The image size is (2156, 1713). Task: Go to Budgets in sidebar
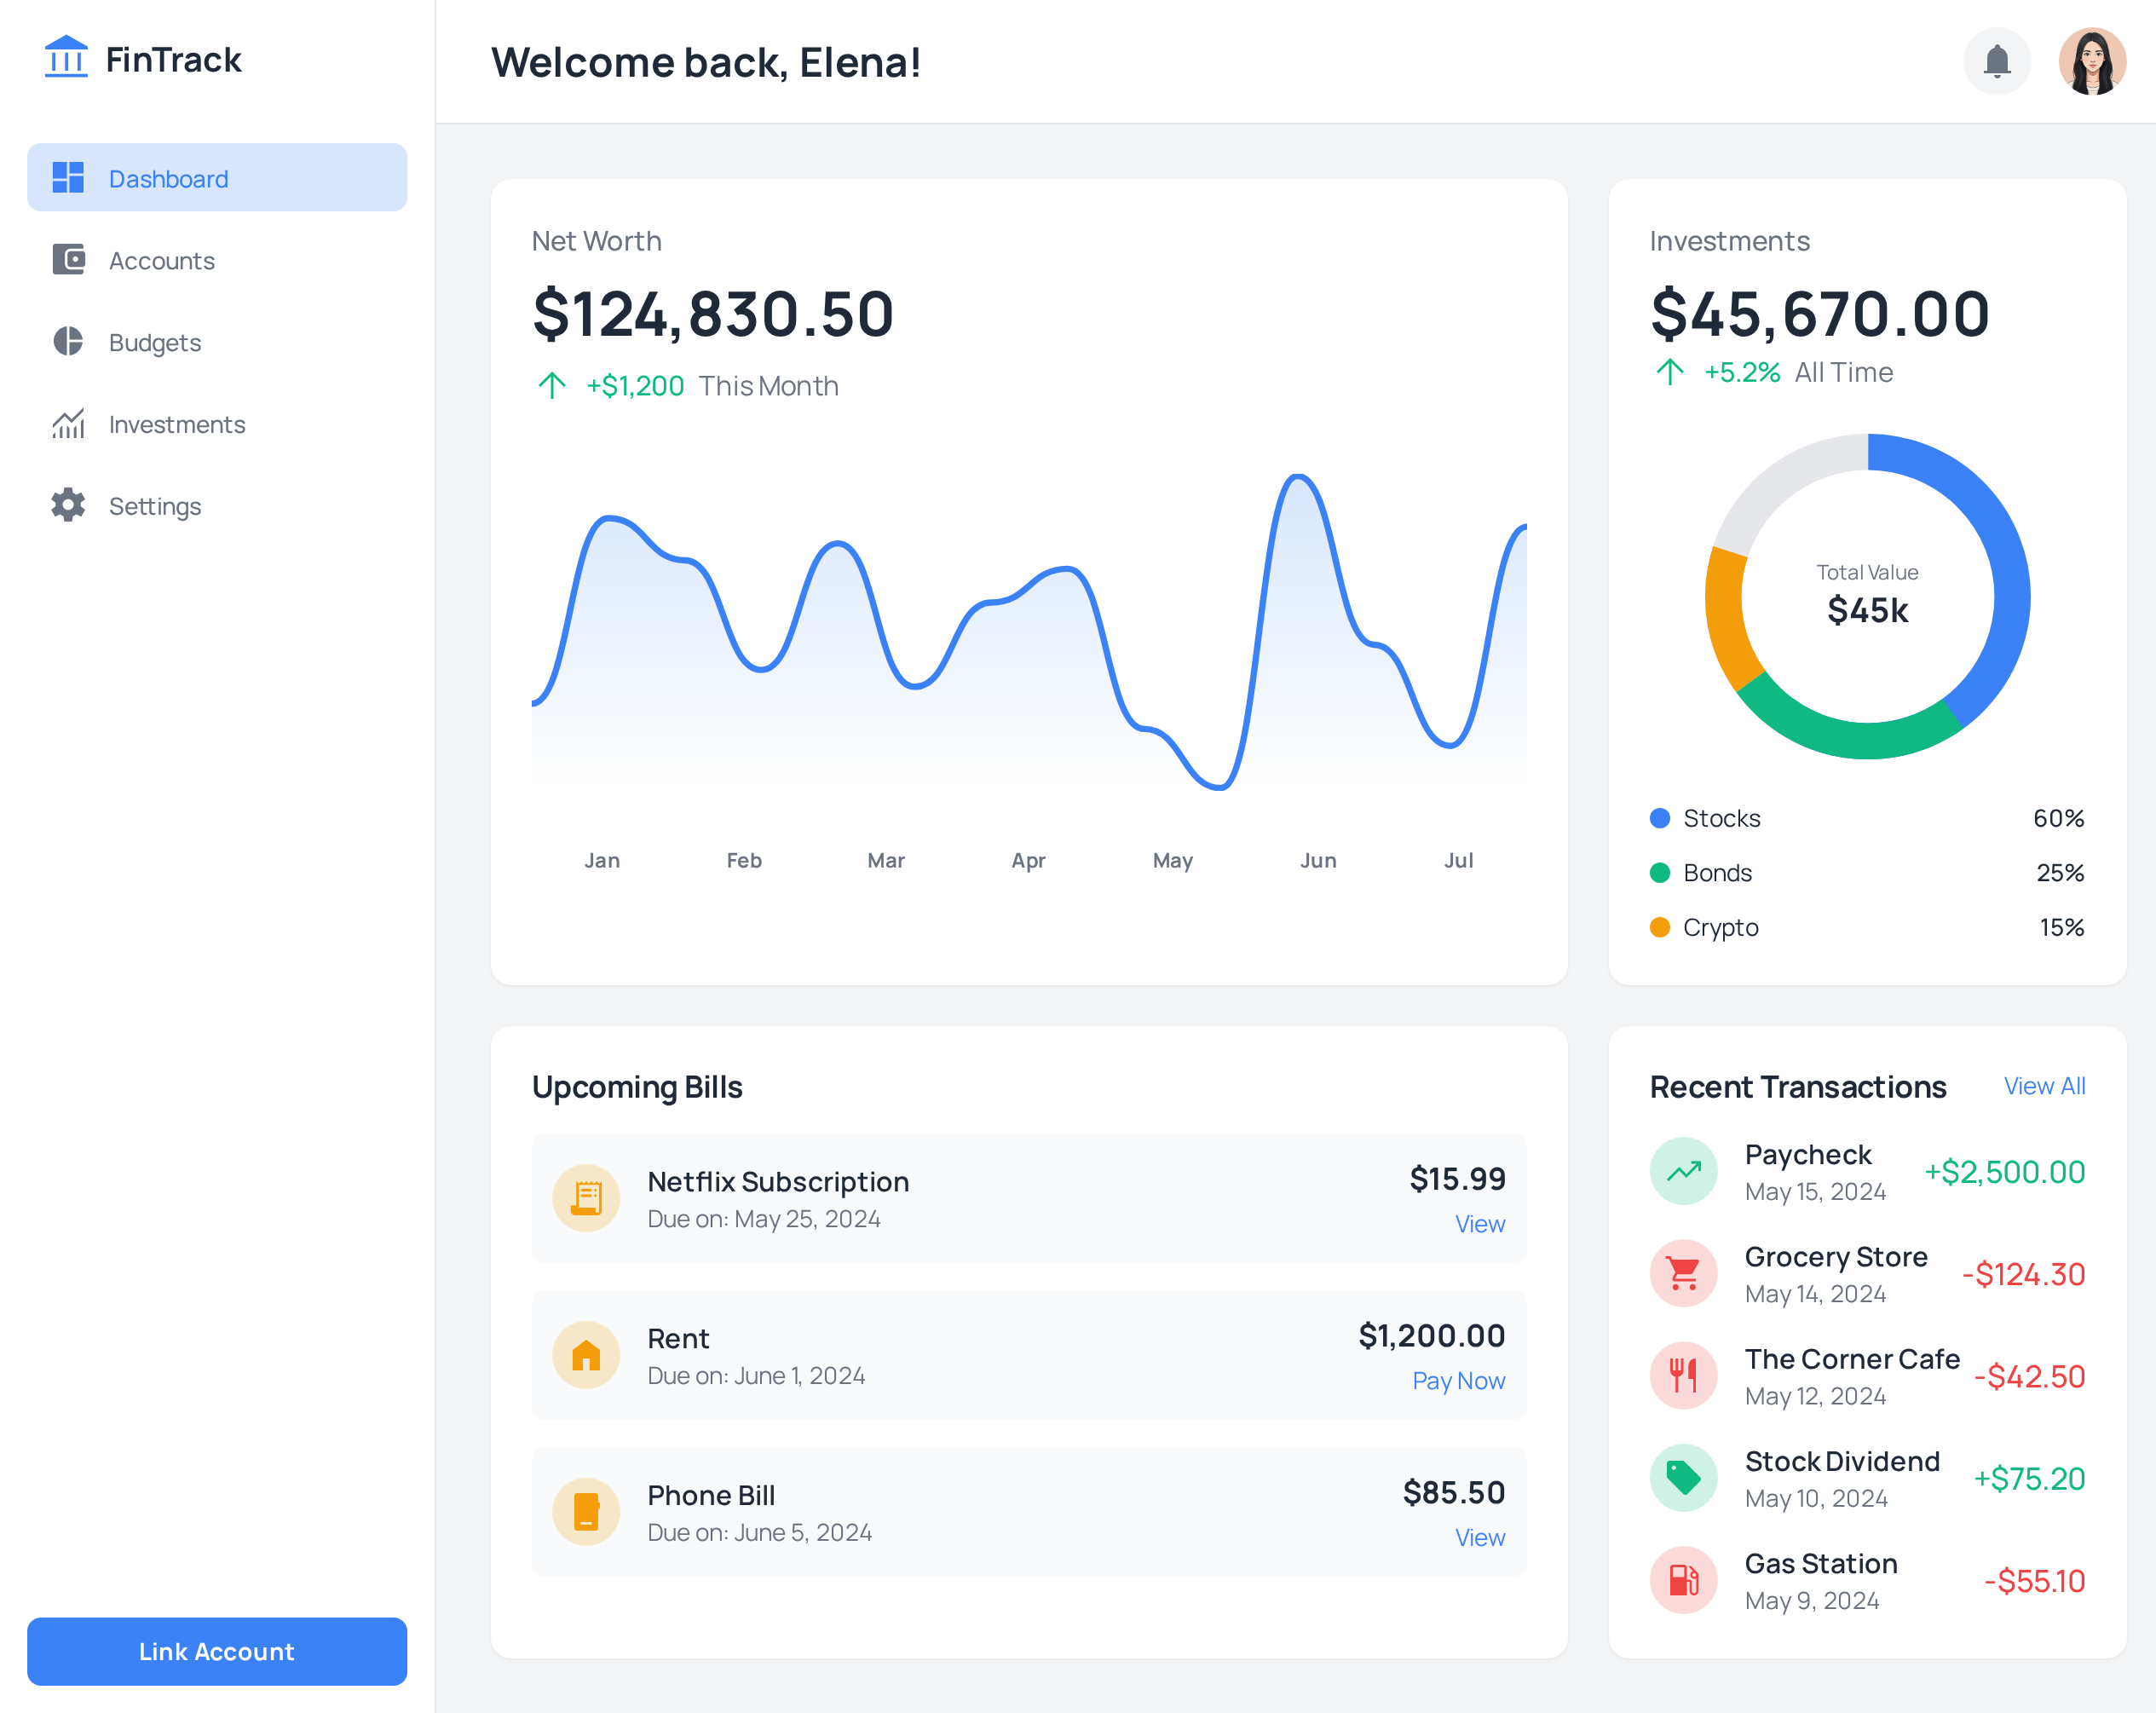pyautogui.click(x=154, y=343)
